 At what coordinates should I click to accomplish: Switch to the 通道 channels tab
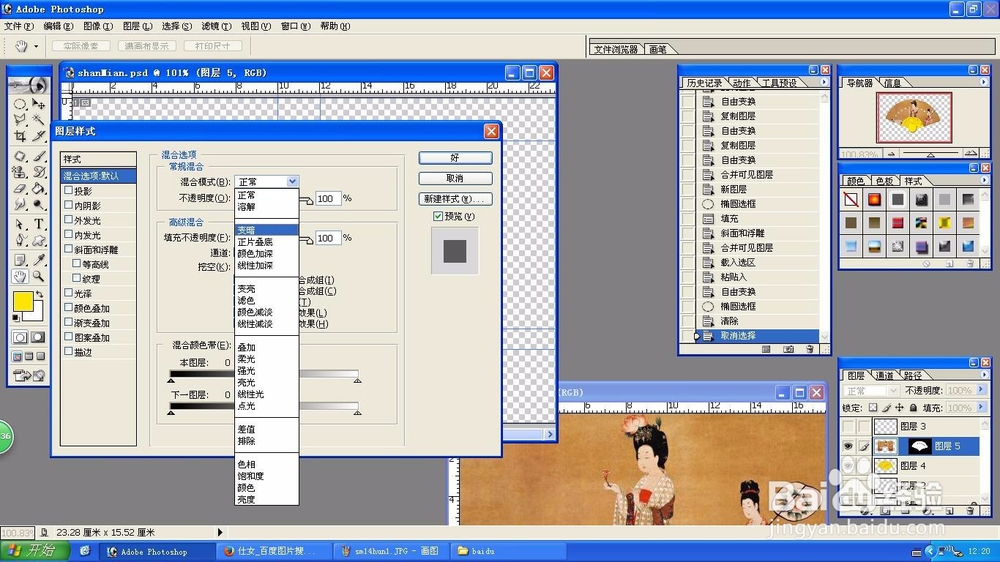(x=884, y=376)
